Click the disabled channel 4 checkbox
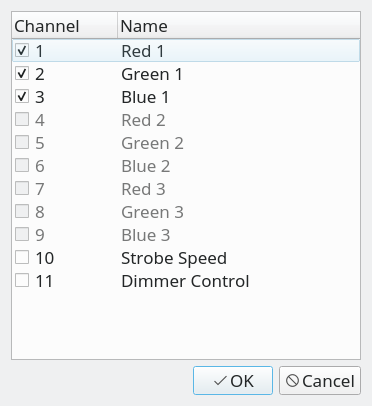The height and width of the screenshot is (406, 372). point(22,120)
